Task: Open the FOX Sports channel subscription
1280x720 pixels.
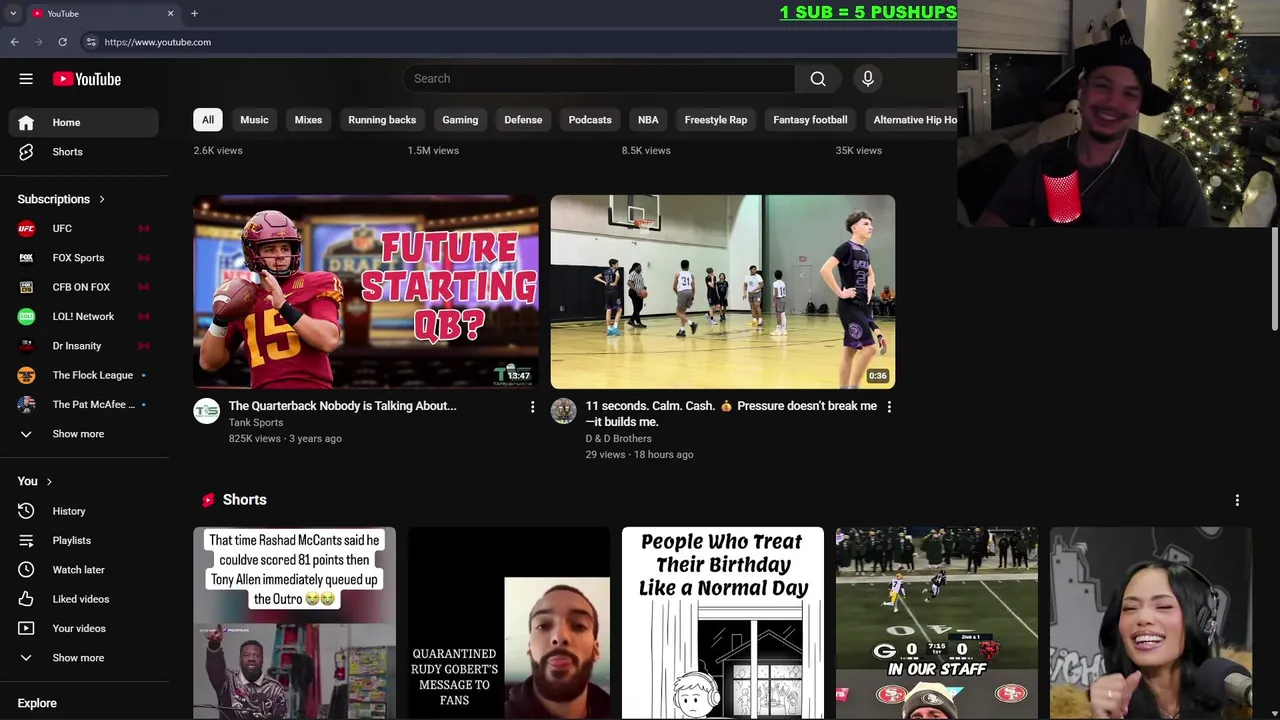Action: click(84, 258)
